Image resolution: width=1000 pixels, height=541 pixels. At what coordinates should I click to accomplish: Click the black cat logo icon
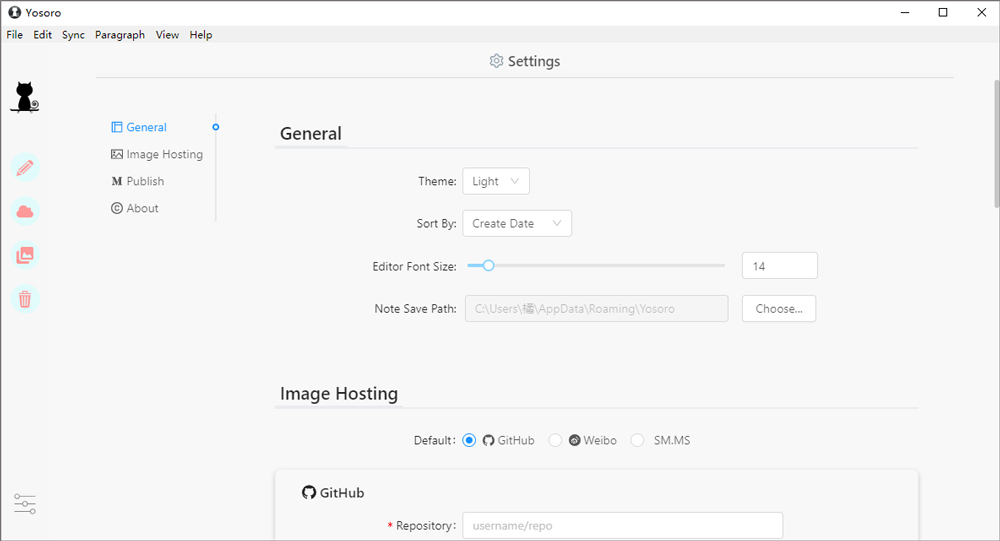pos(24,97)
